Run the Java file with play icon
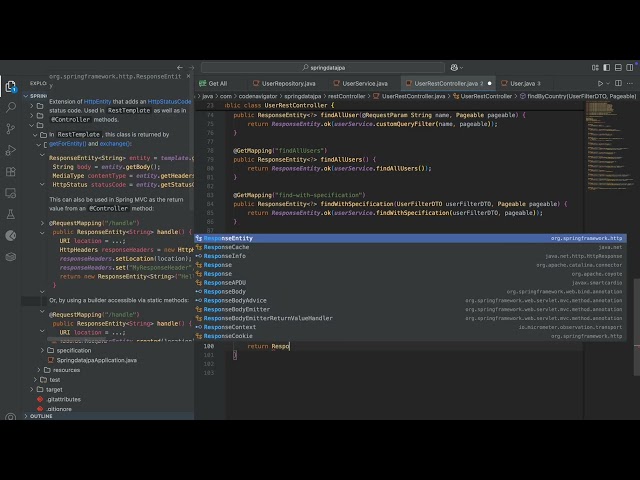Screen dimensions: 640x480 (600, 83)
